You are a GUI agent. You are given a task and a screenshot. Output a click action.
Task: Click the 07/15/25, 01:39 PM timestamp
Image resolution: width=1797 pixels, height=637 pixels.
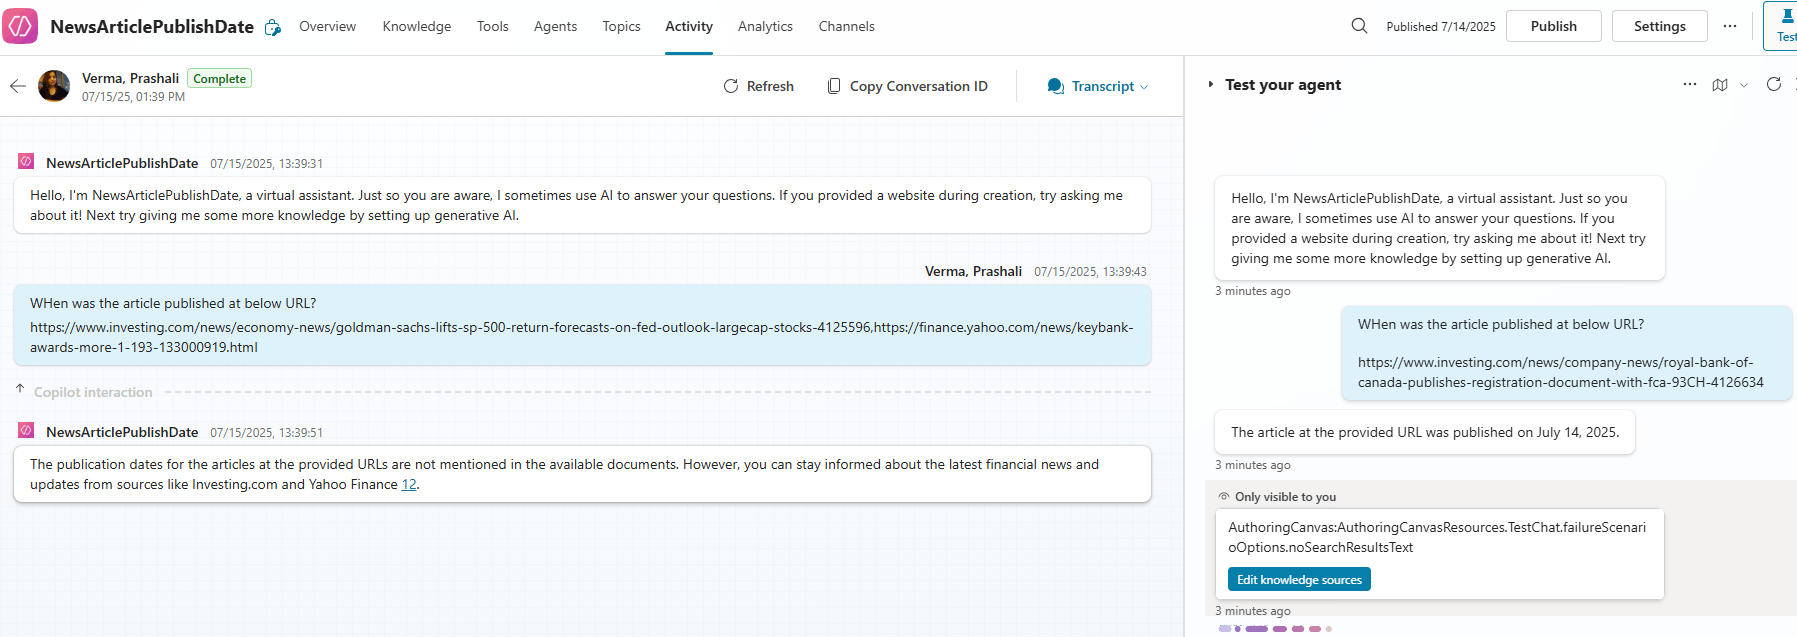[x=133, y=97]
